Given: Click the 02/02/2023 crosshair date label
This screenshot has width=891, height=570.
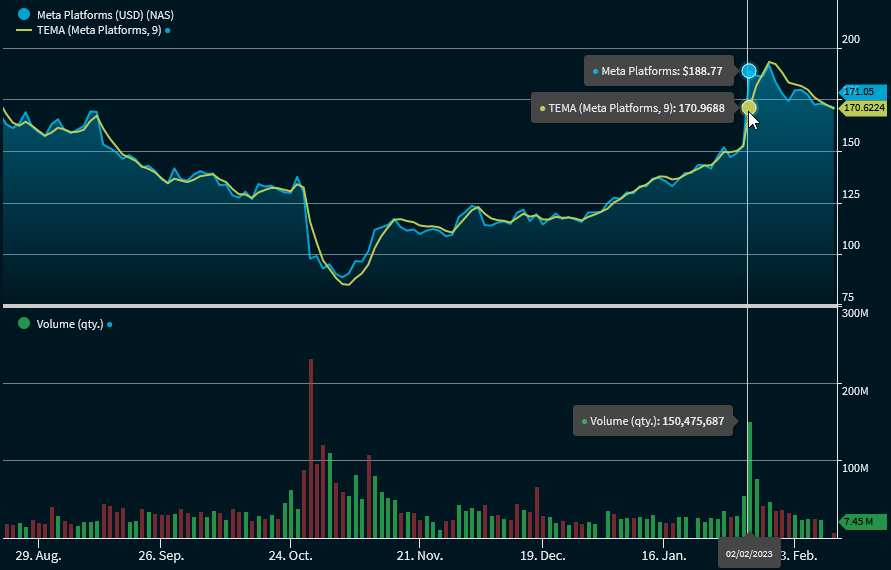Looking at the screenshot, I should click(749, 554).
